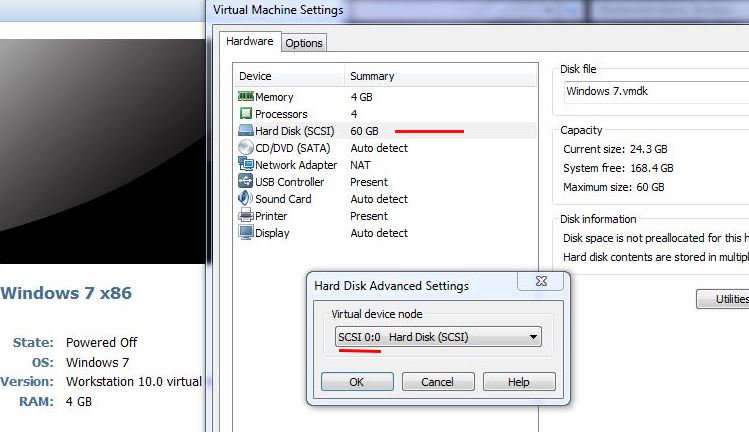This screenshot has height=432, width=749.
Task: Click the Powered Off state value
Action: (x=102, y=343)
